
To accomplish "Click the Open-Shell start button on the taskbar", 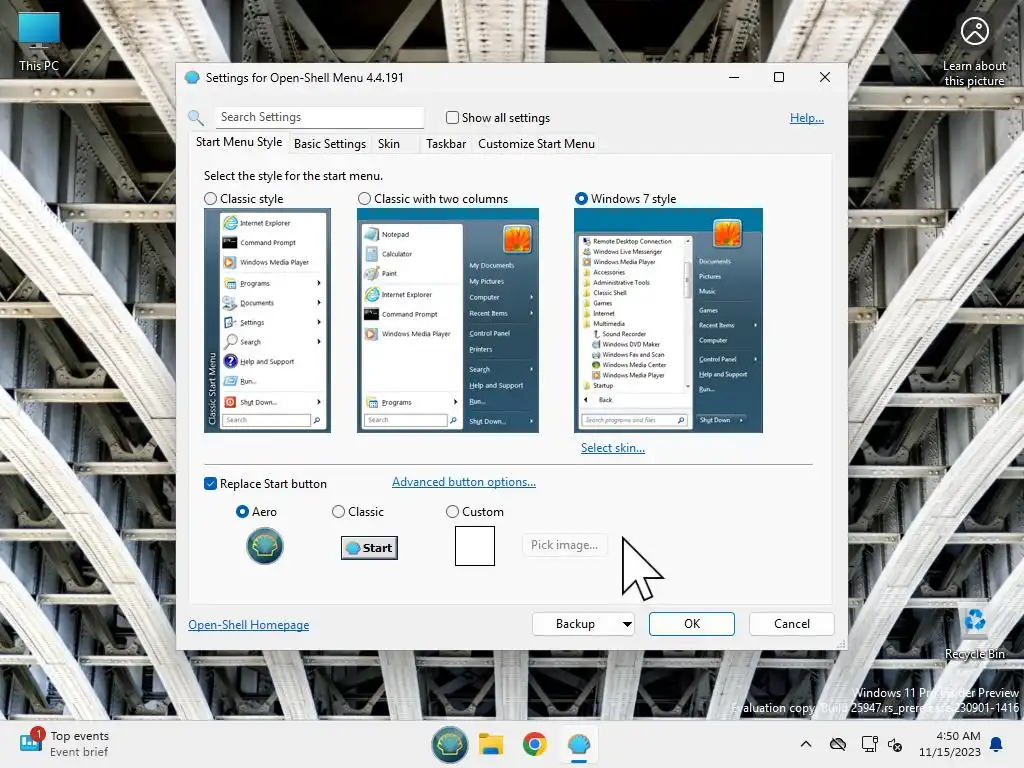I will tap(449, 744).
